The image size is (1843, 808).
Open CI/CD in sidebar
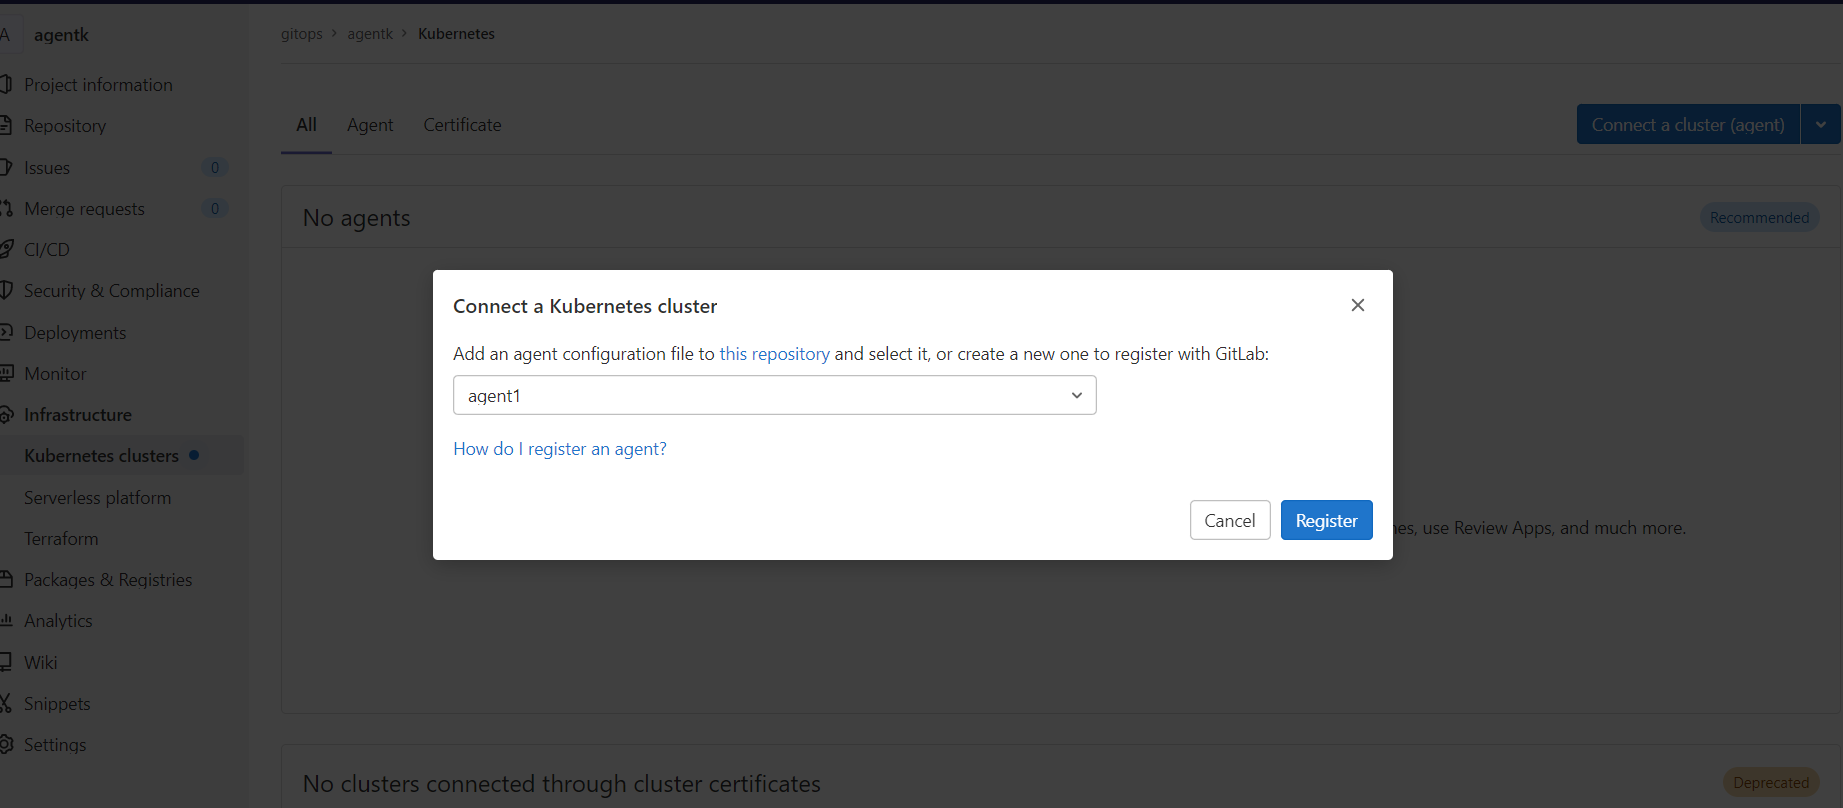pyautogui.click(x=47, y=250)
